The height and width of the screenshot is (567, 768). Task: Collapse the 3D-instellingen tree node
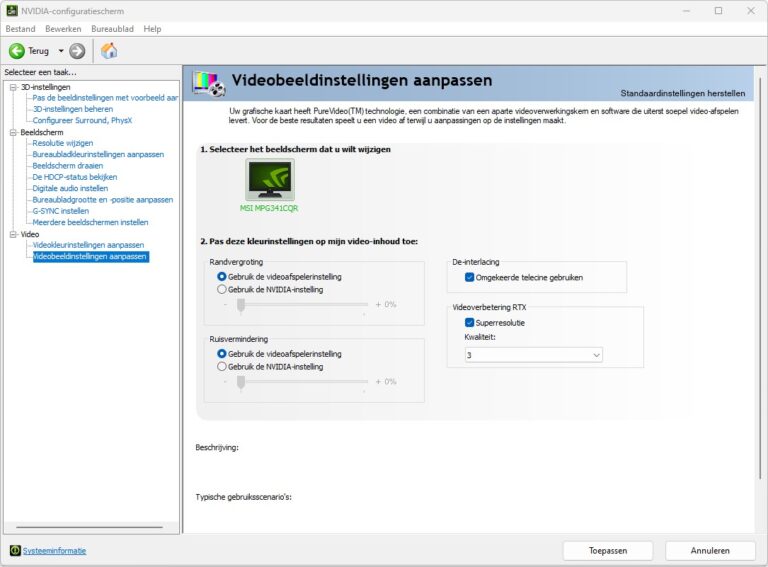tap(13, 87)
